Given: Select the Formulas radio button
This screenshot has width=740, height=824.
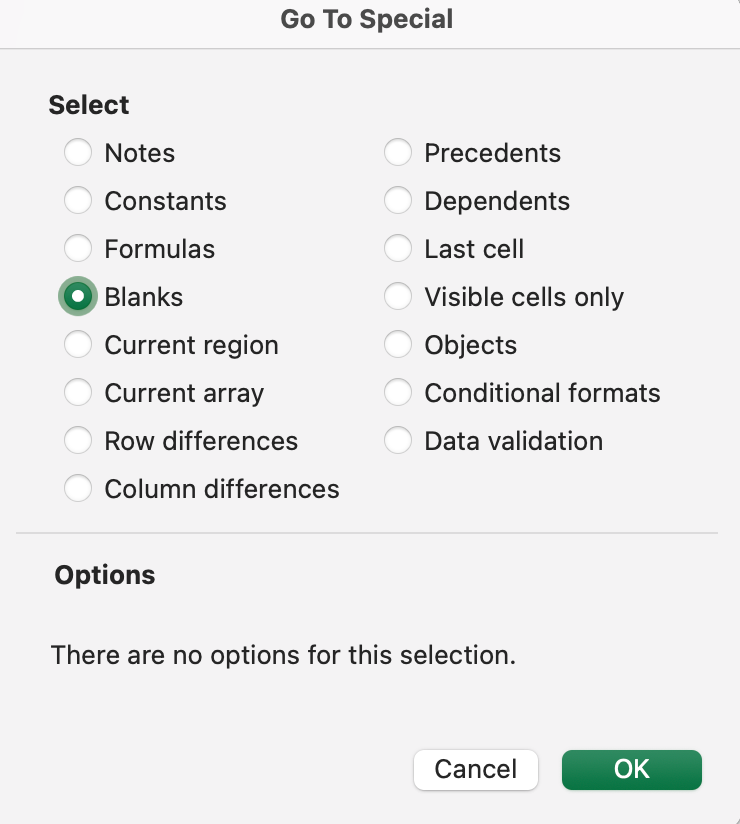Looking at the screenshot, I should pos(78,249).
